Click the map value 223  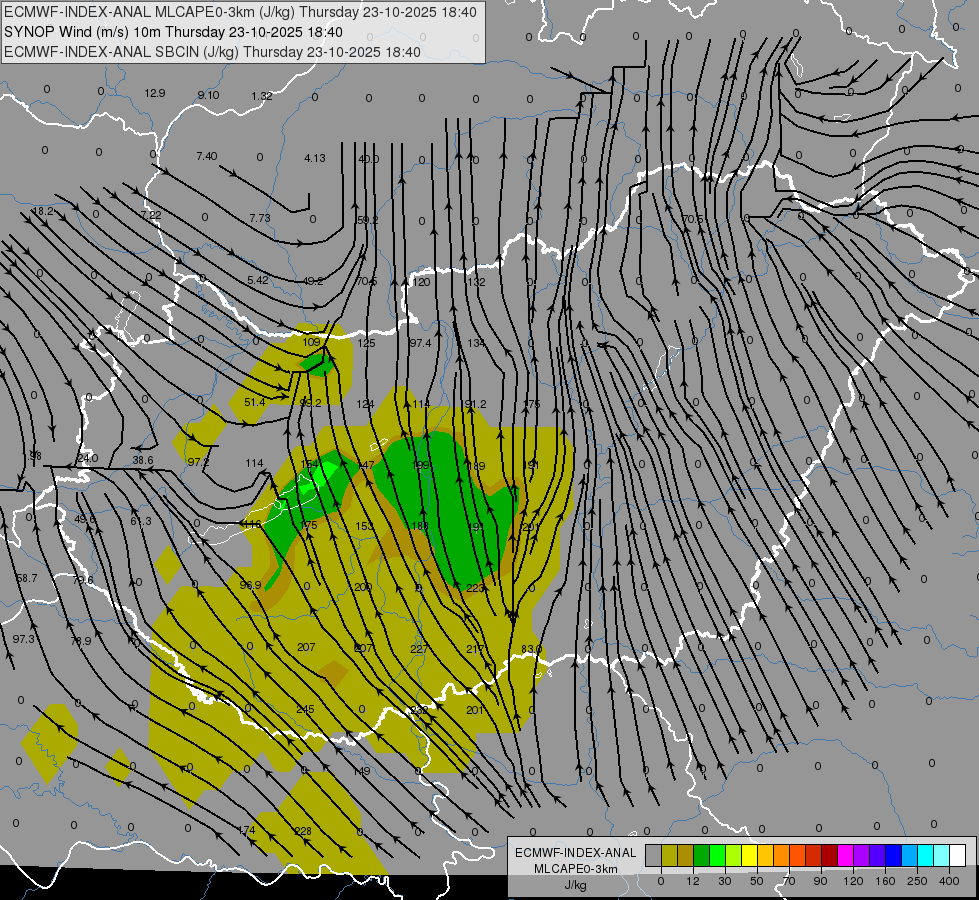click(475, 588)
